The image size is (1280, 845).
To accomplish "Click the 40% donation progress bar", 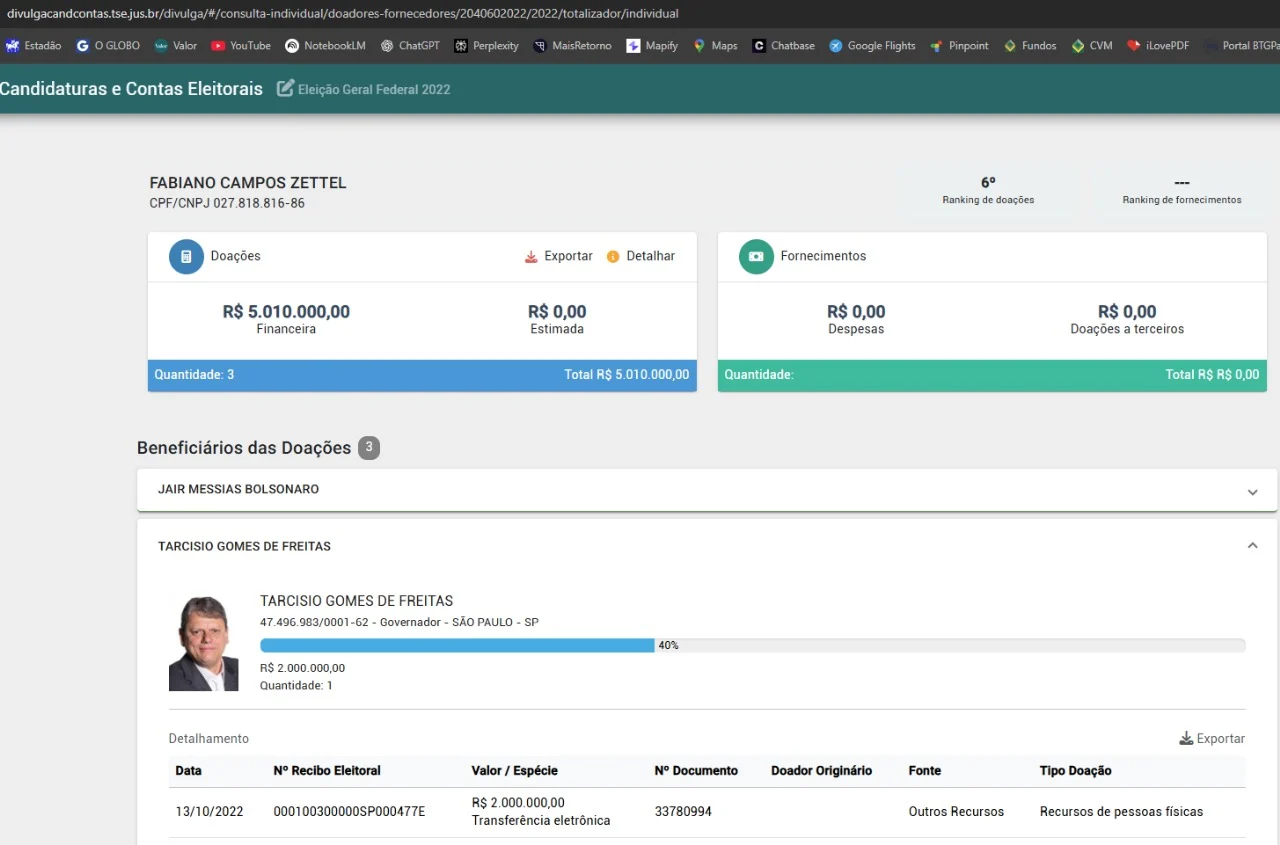I will 457,646.
